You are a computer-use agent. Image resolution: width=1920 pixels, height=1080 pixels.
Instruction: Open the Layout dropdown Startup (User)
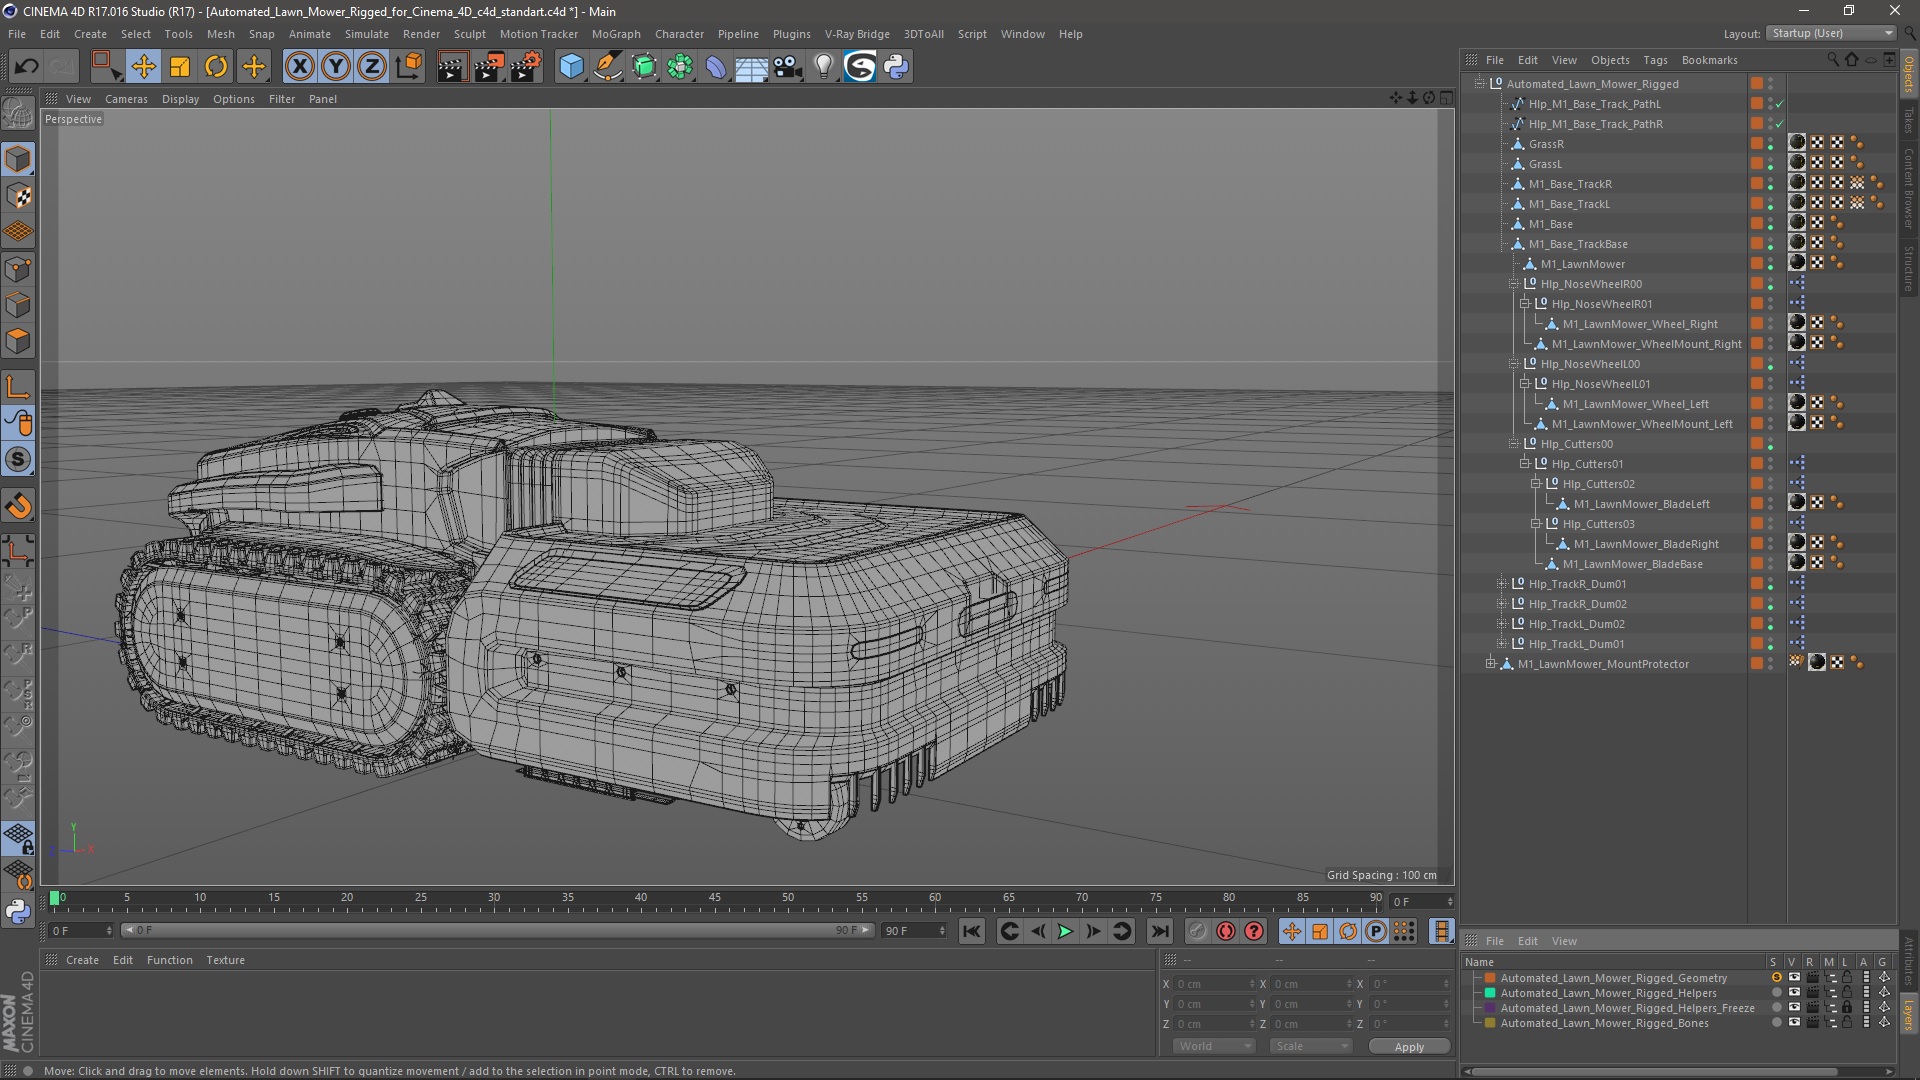click(1831, 33)
